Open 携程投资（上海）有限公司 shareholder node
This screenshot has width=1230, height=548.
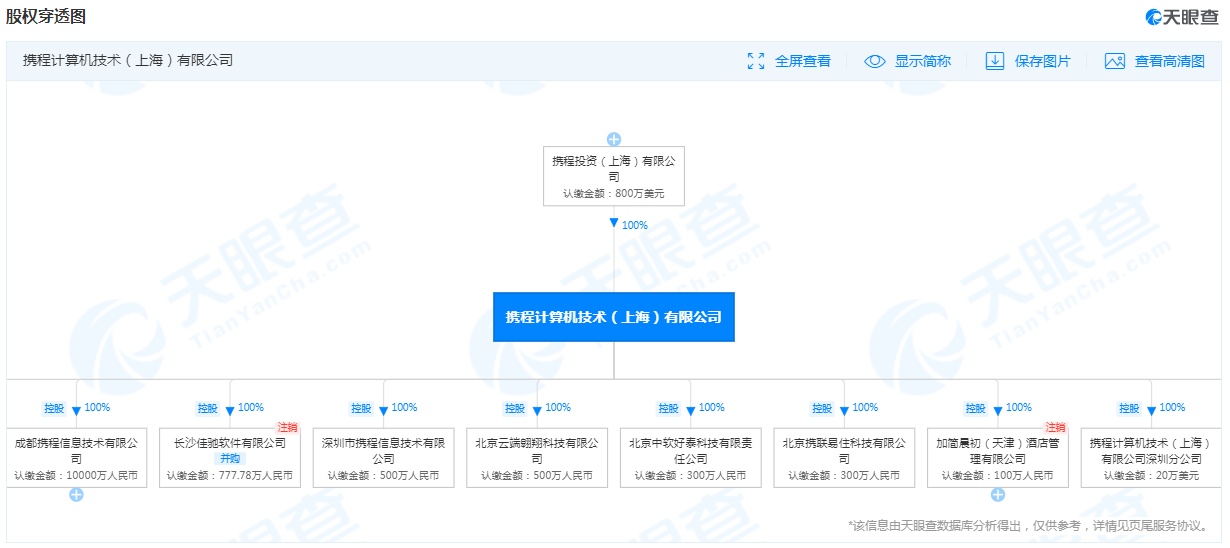pyautogui.click(x=614, y=177)
